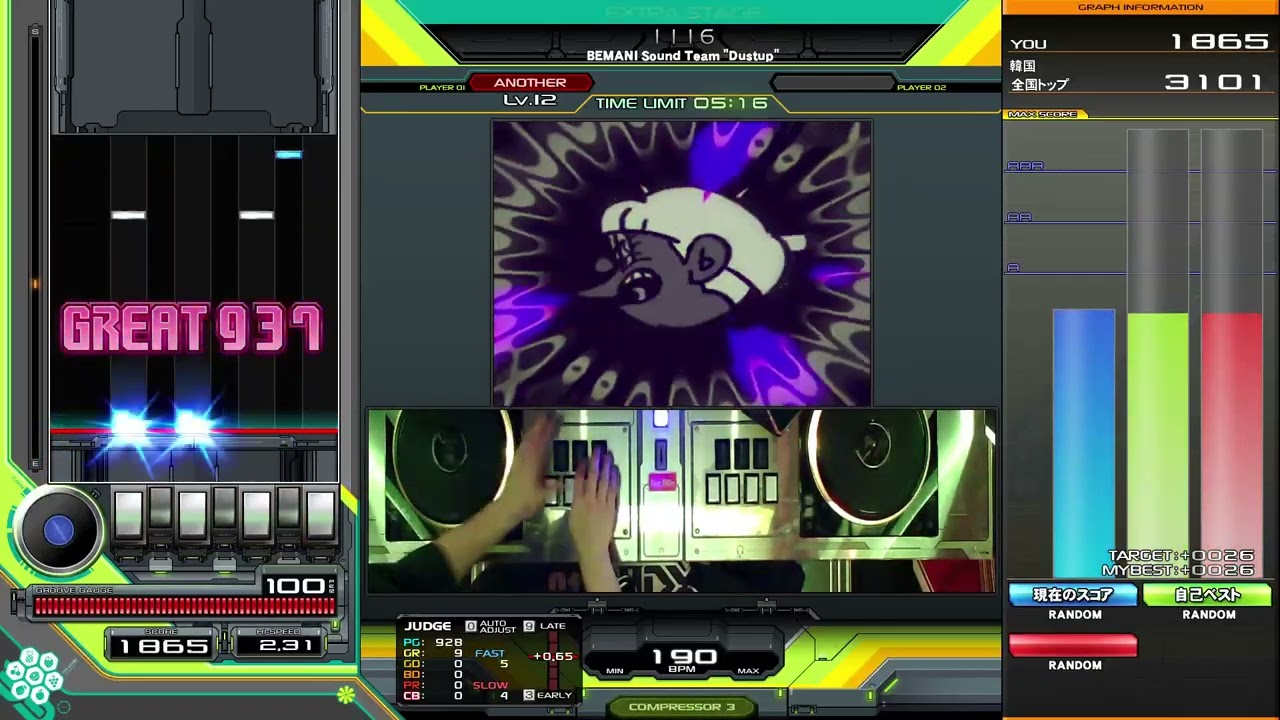Click the song title BEMANI Sound Team "Dustup"
Image resolution: width=1280 pixels, height=720 pixels.
point(682,56)
